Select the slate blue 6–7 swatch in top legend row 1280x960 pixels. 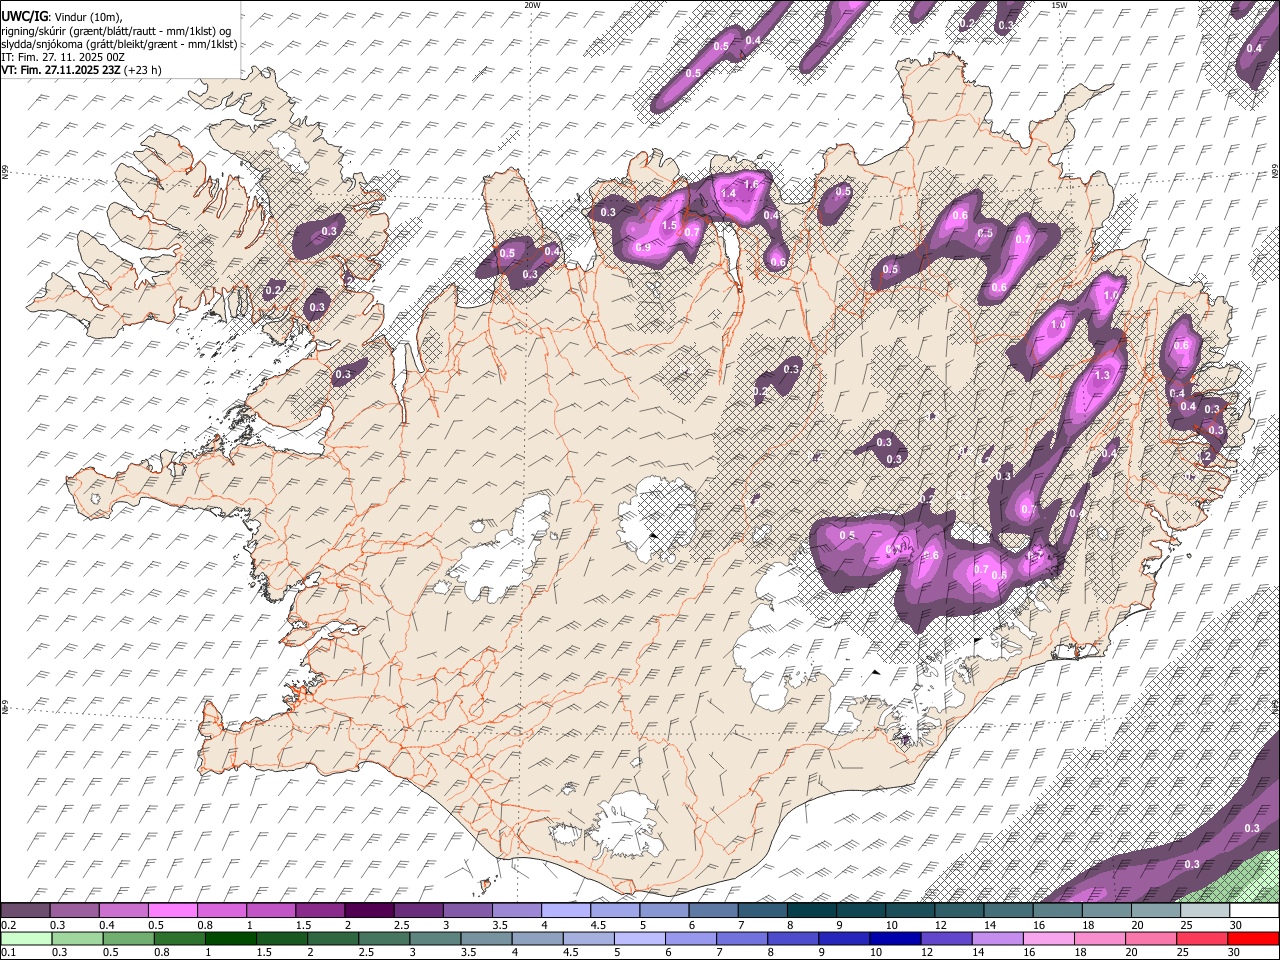712,911
